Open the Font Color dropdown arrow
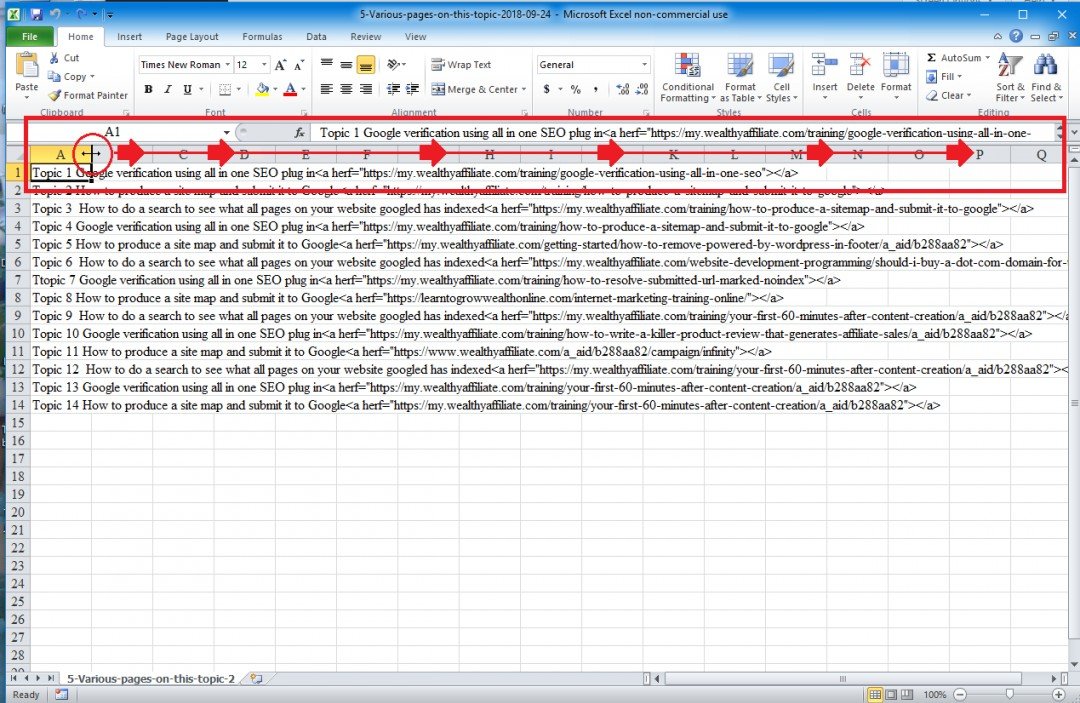 [x=303, y=89]
